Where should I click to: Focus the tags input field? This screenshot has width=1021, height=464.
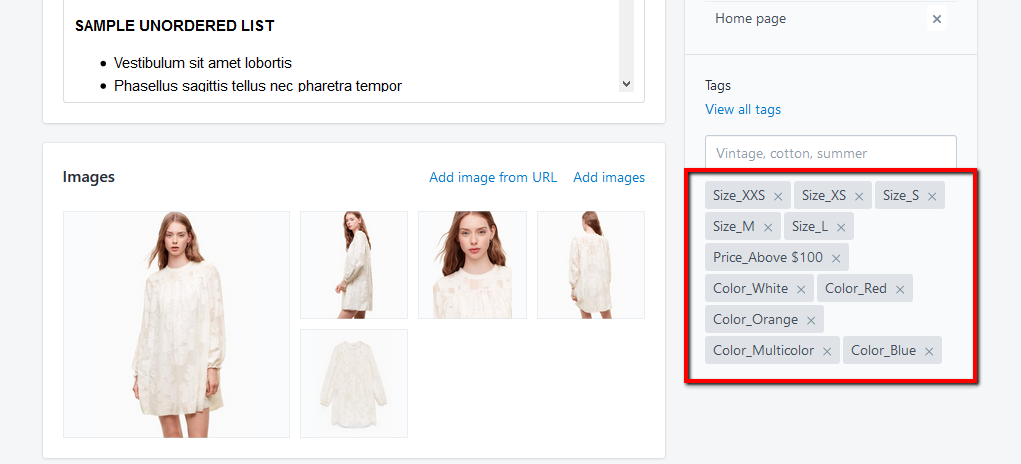pos(830,153)
